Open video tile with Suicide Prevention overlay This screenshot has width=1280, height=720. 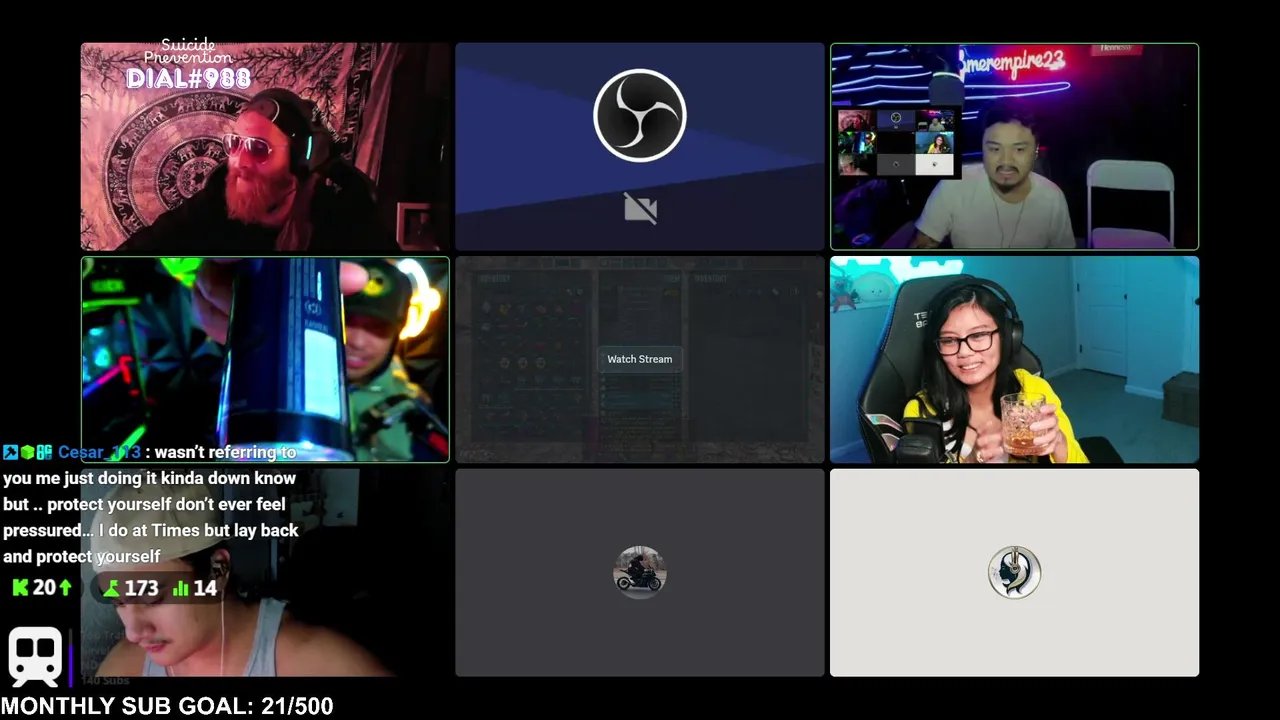tap(265, 146)
